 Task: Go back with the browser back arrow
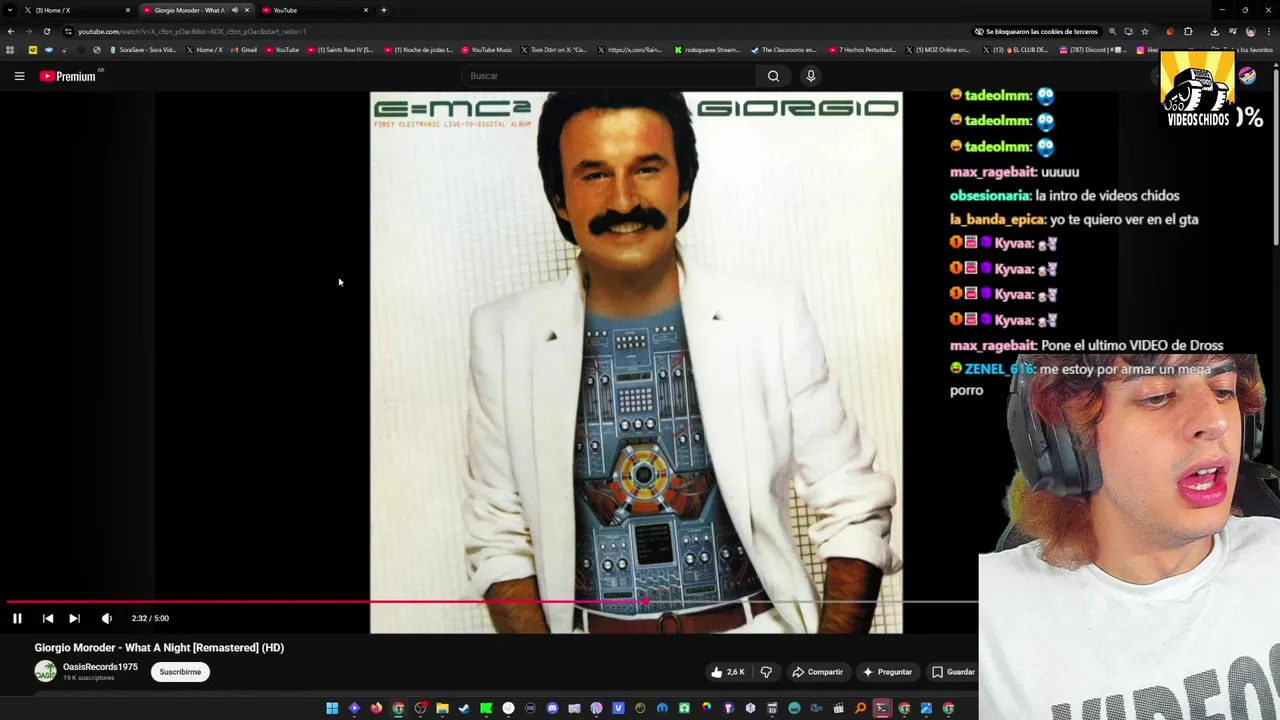point(11,31)
